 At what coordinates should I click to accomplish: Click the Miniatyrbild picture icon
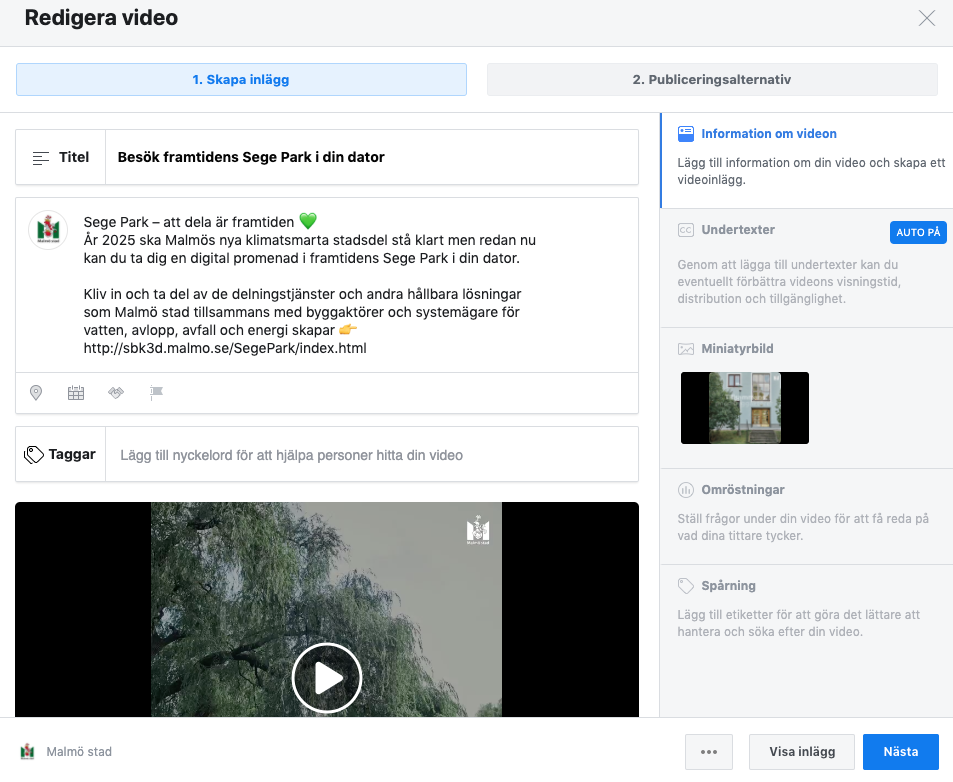(686, 349)
